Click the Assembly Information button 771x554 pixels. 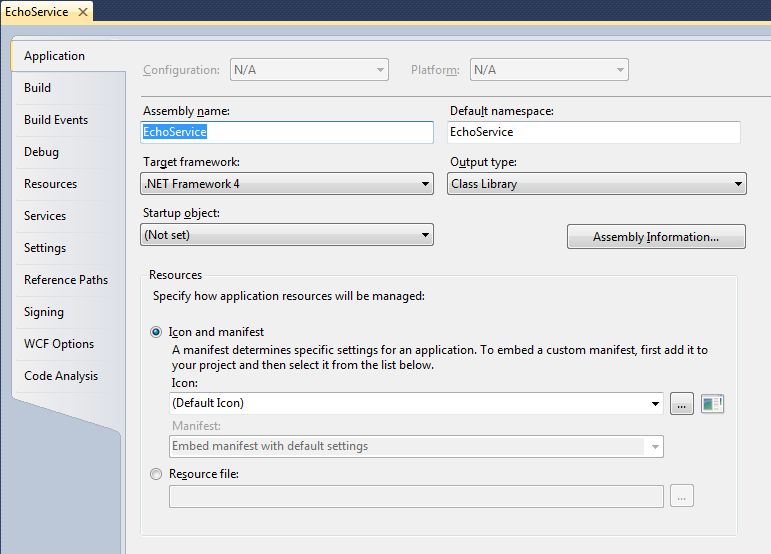[656, 237]
